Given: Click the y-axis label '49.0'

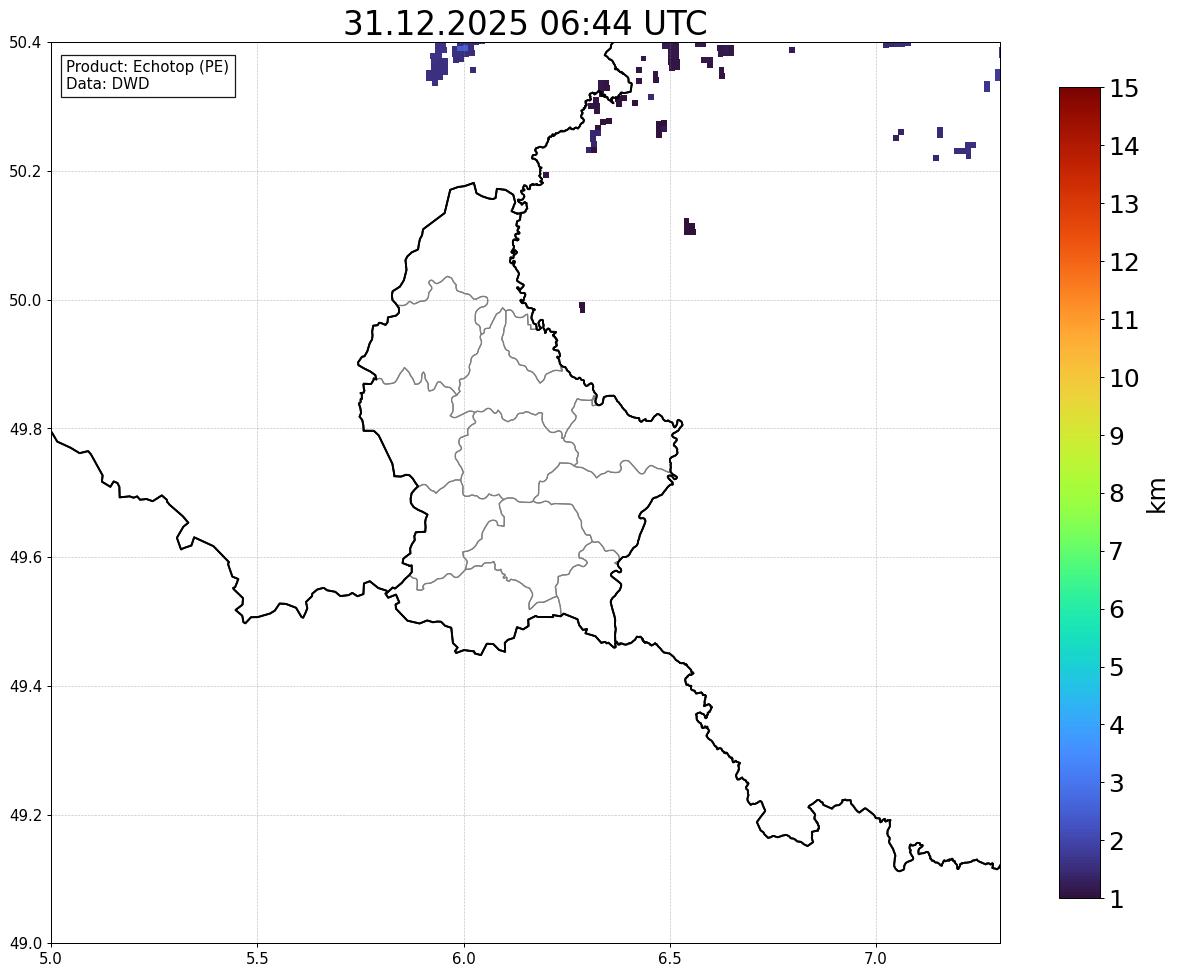Looking at the screenshot, I should tap(24, 944).
